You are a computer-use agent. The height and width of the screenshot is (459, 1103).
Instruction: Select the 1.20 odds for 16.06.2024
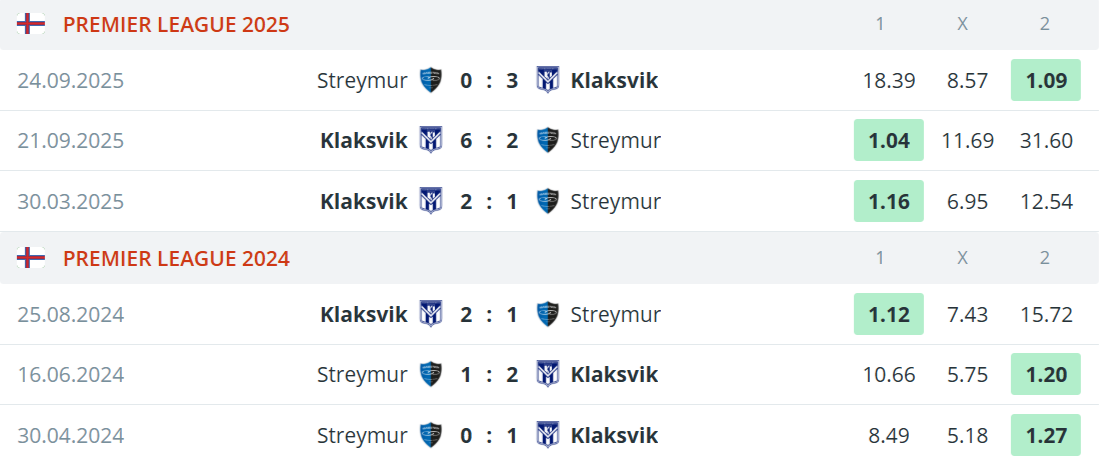click(x=1045, y=374)
